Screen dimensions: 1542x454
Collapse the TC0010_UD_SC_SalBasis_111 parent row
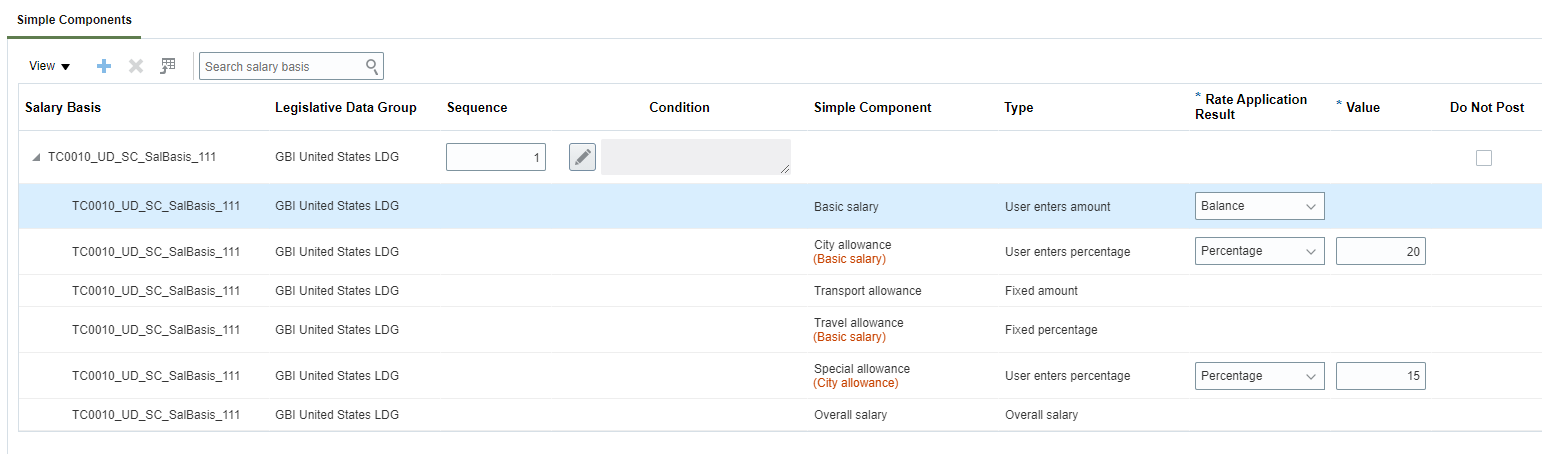36,157
